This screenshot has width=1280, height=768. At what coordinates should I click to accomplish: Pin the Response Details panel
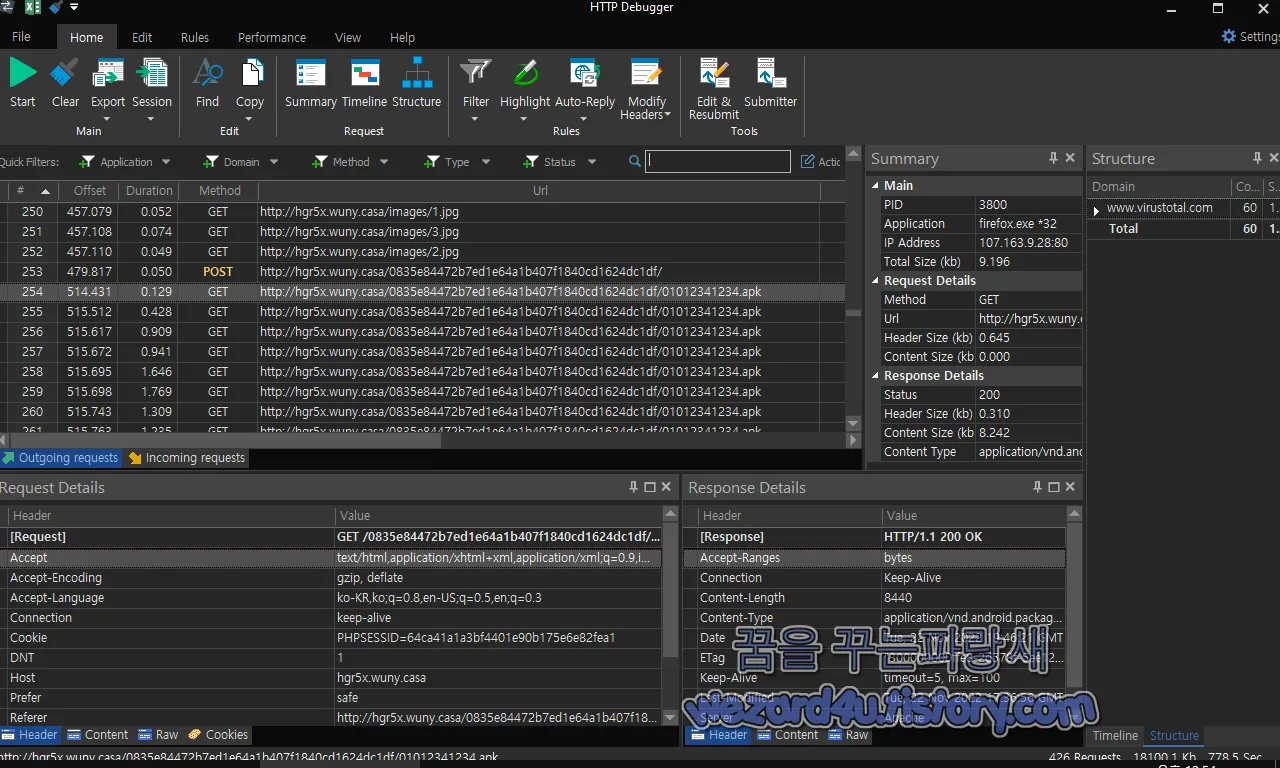(x=1037, y=487)
